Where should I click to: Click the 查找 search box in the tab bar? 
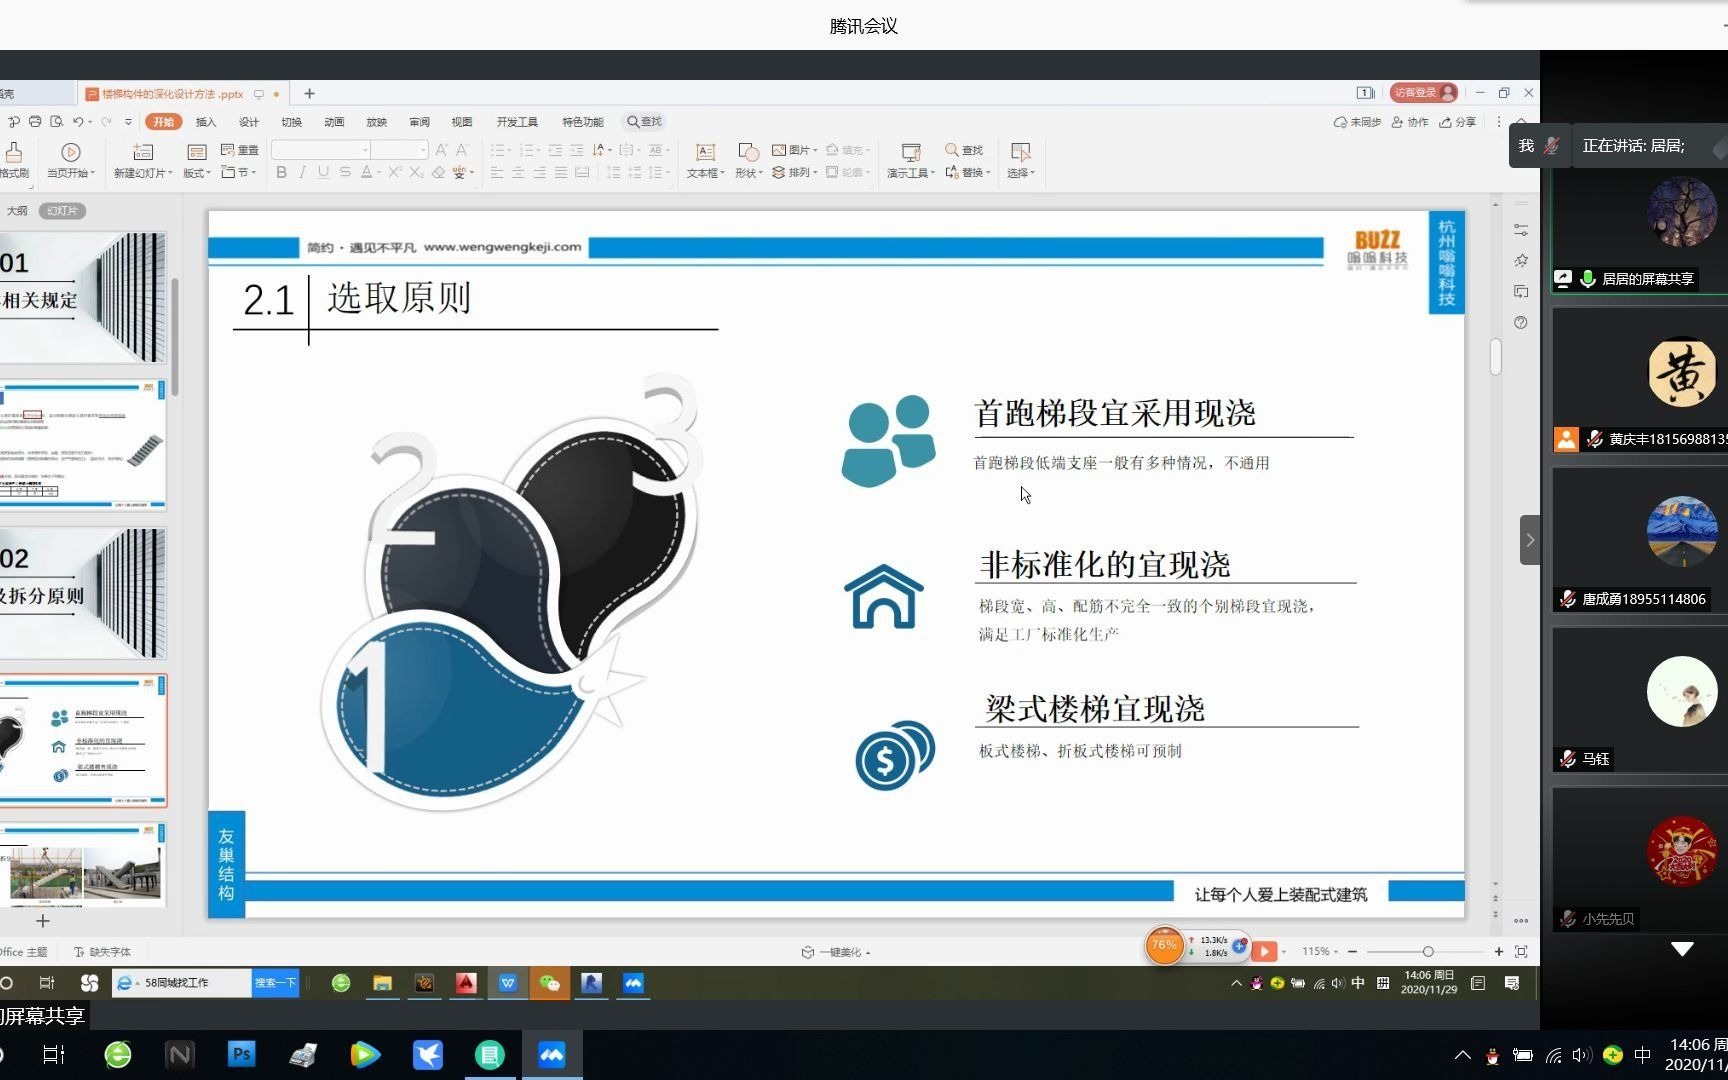click(645, 122)
